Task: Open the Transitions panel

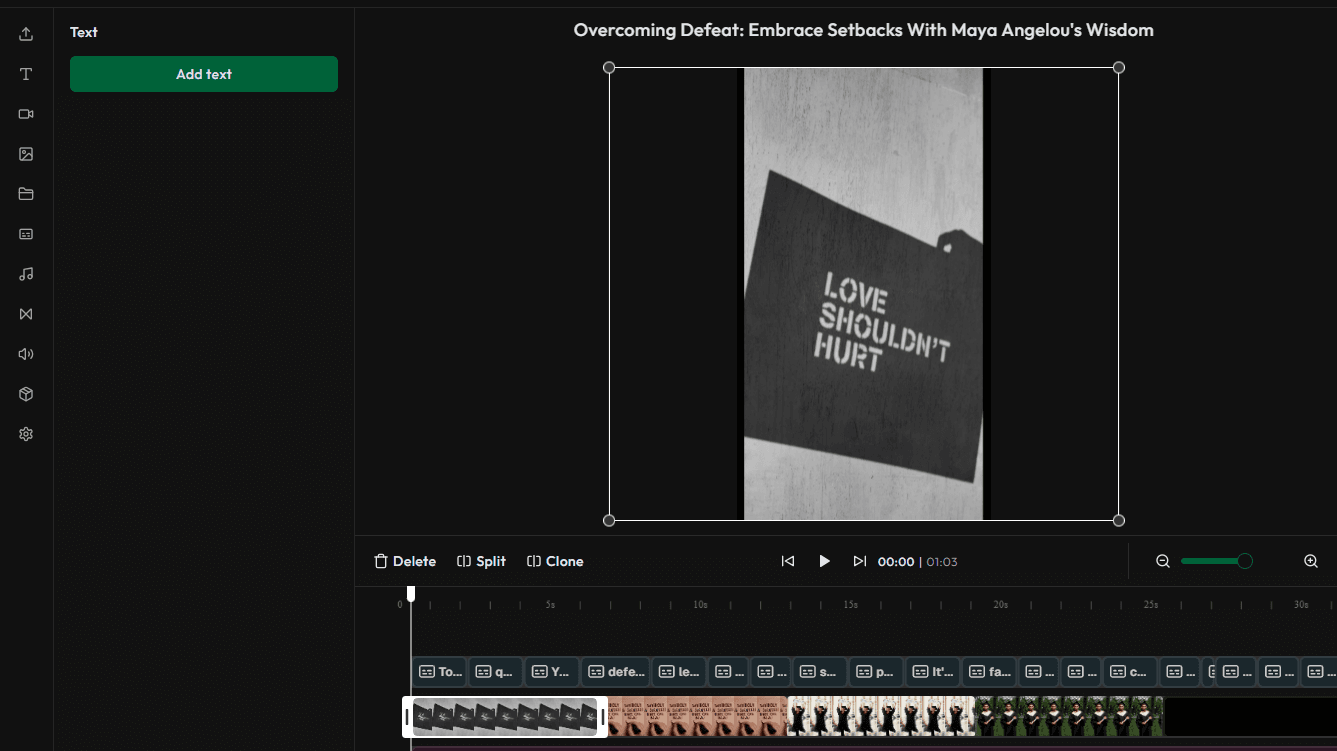Action: tap(25, 313)
